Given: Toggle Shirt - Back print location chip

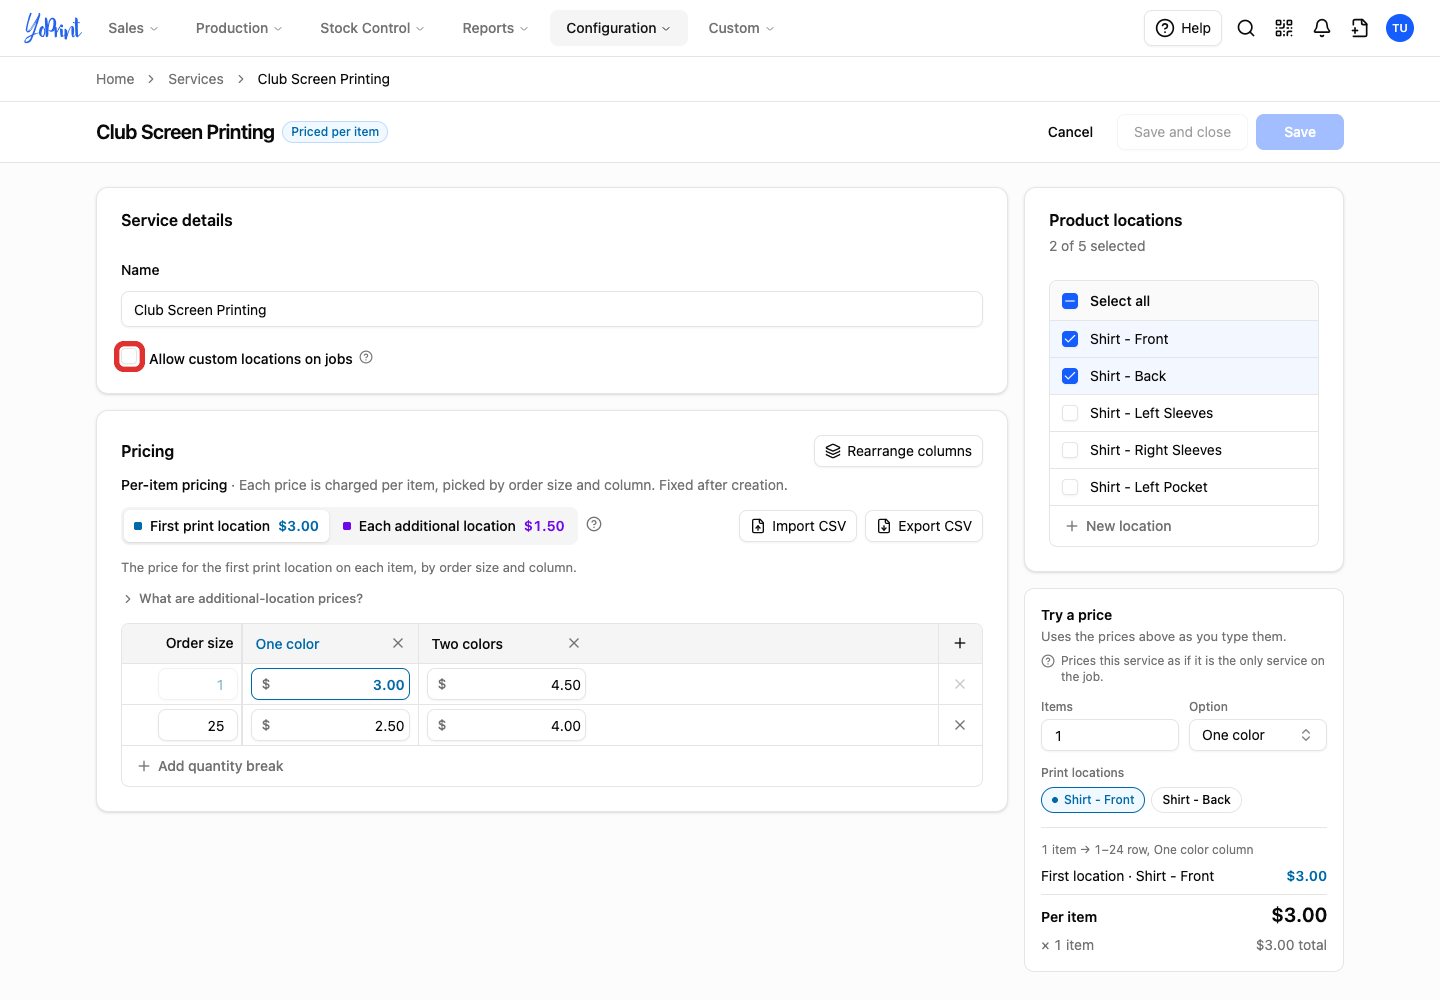Looking at the screenshot, I should (1196, 800).
